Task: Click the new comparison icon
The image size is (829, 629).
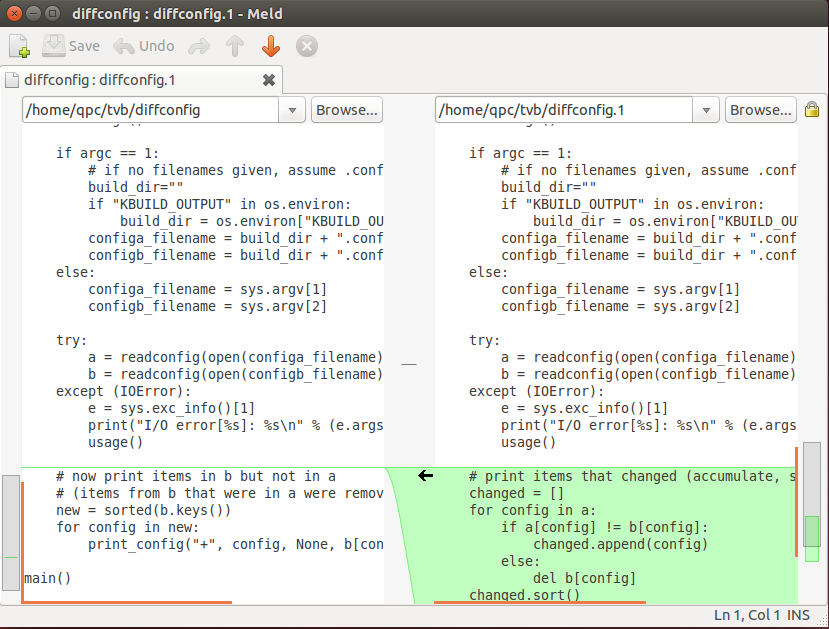Action: click(20, 46)
